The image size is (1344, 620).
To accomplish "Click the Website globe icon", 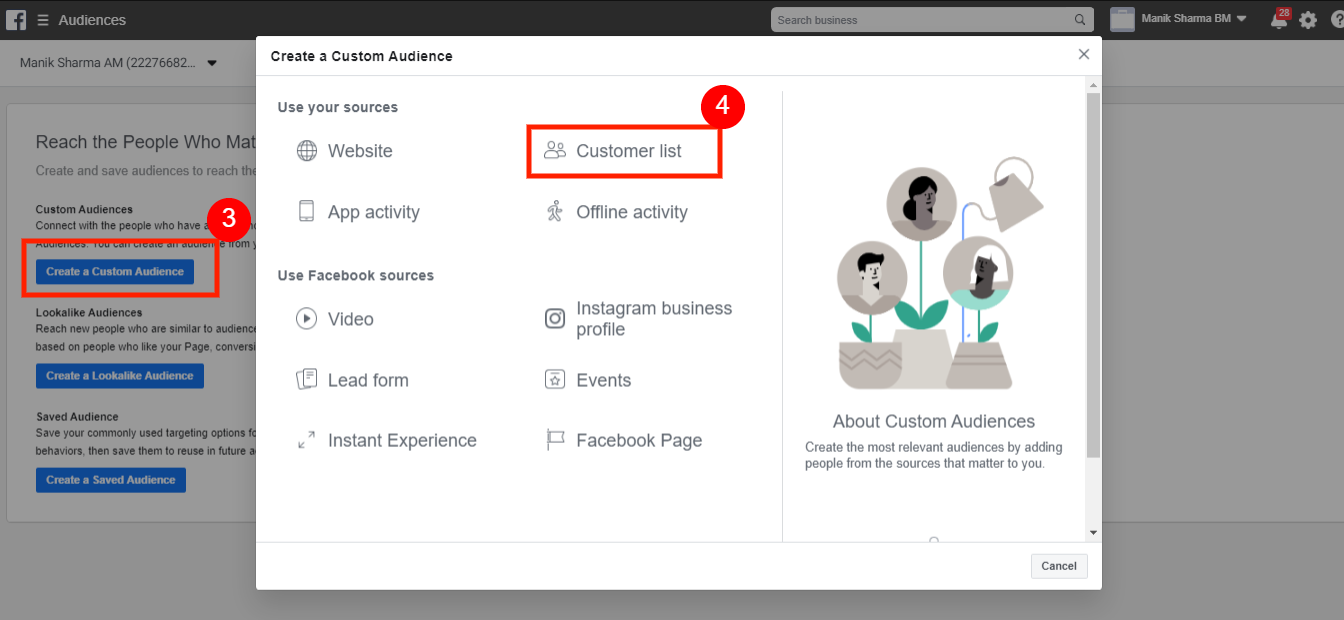I will click(x=307, y=151).
